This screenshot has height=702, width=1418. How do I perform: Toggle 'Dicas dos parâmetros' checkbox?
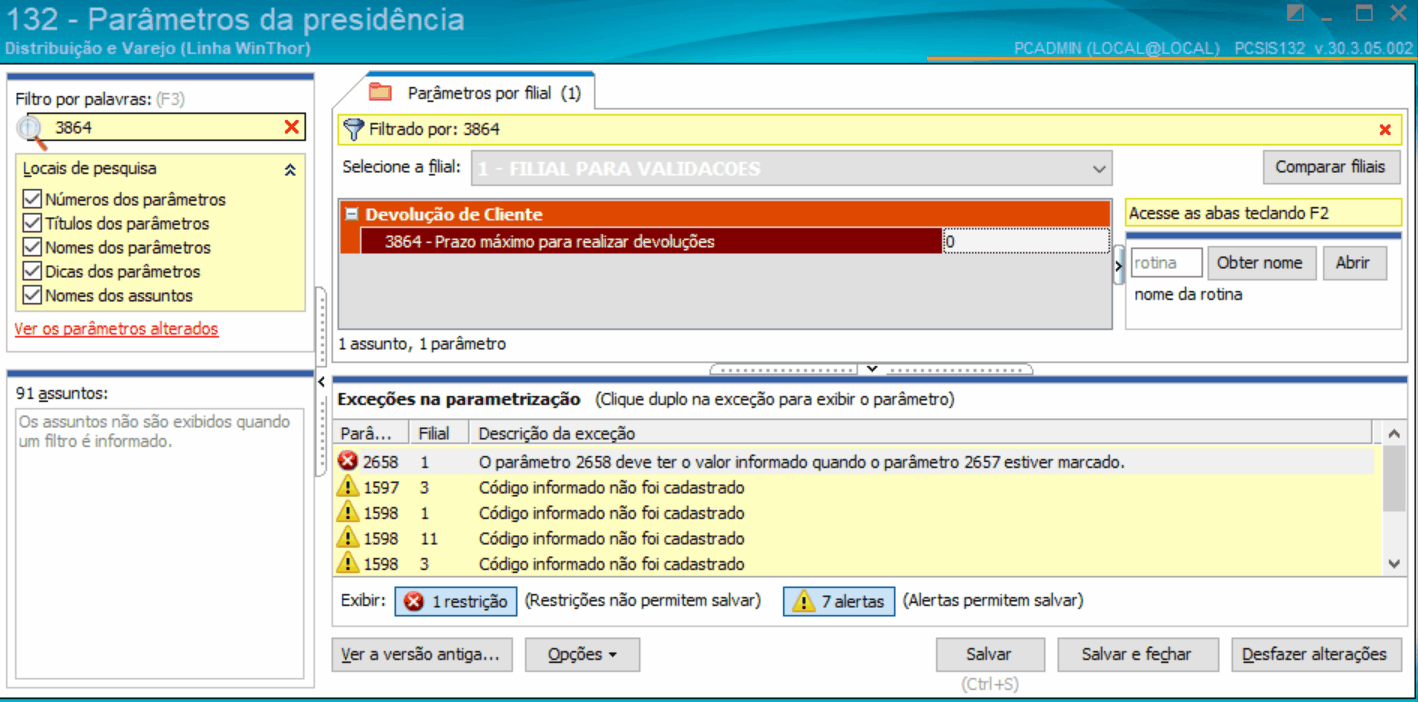31,271
